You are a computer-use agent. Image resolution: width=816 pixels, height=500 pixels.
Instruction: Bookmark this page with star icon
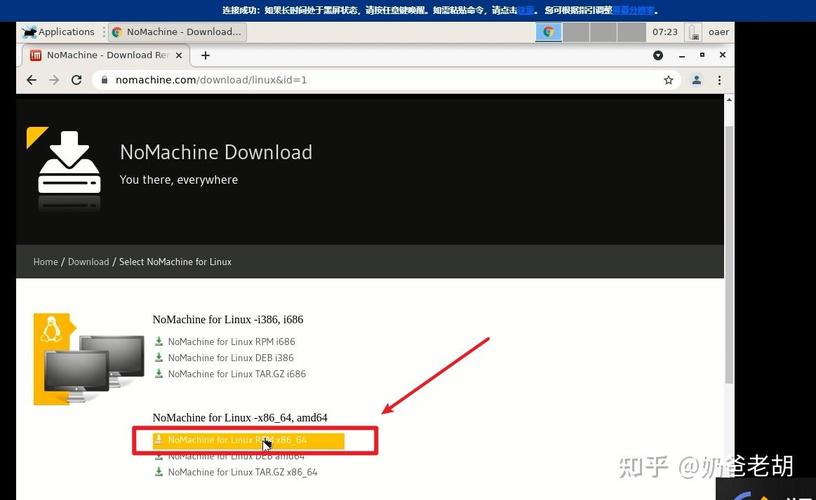(669, 80)
